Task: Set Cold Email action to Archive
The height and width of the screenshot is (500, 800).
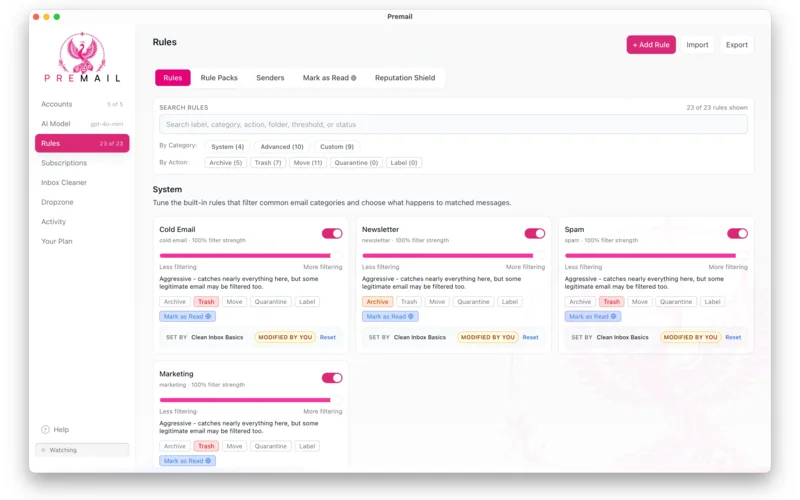Action: 174,302
